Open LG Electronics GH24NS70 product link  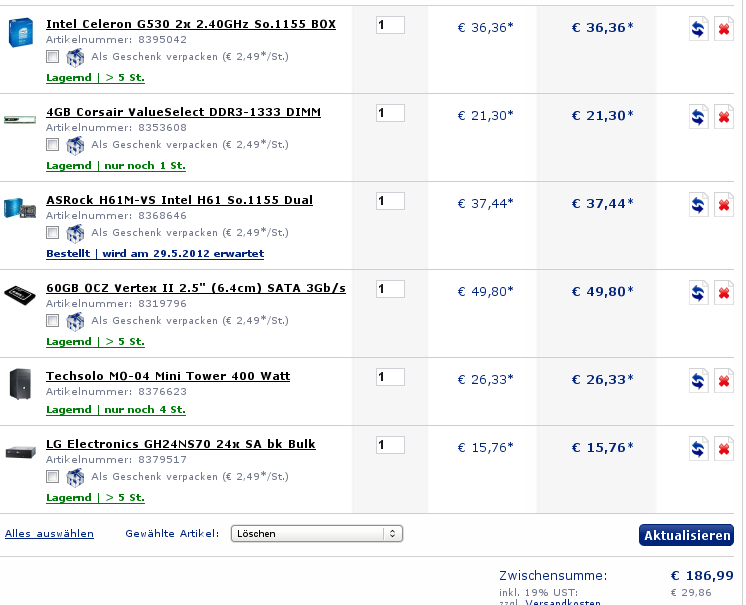(x=181, y=444)
